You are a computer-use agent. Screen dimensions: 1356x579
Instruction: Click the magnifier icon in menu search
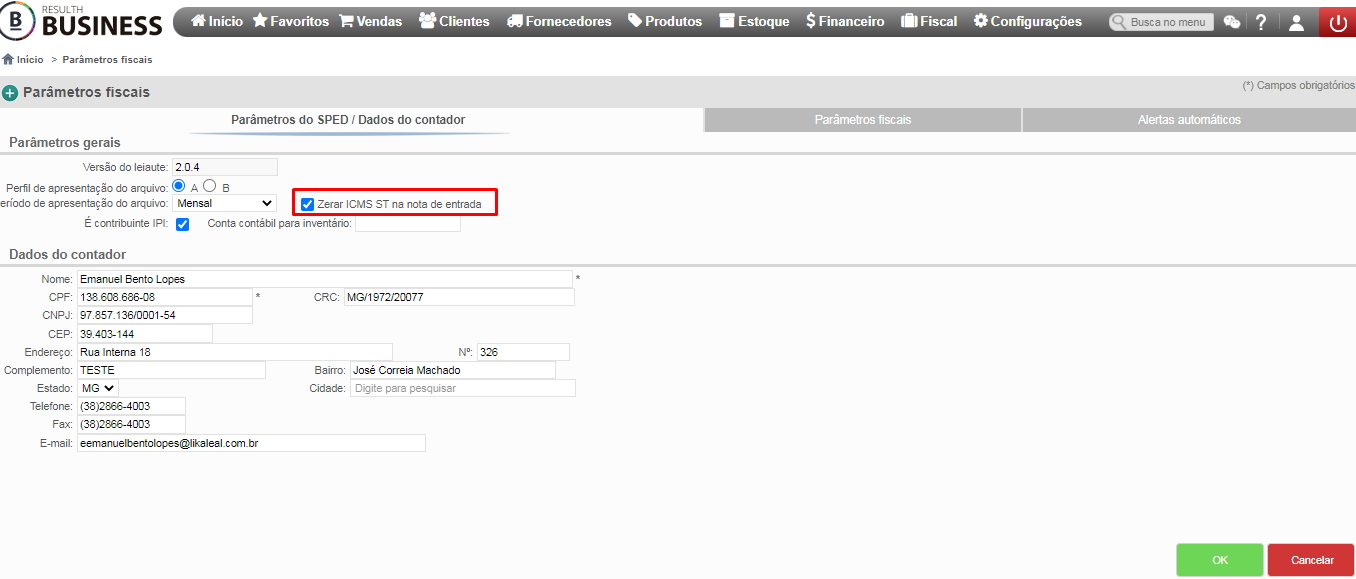point(1120,22)
